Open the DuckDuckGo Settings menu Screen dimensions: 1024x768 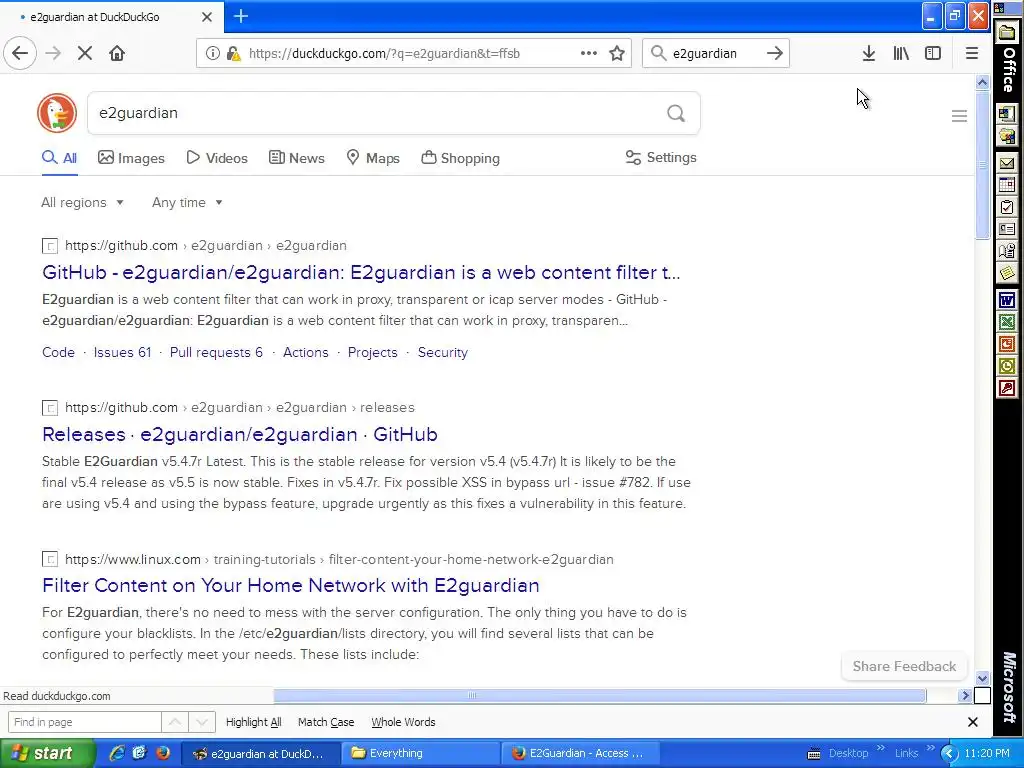(x=661, y=157)
